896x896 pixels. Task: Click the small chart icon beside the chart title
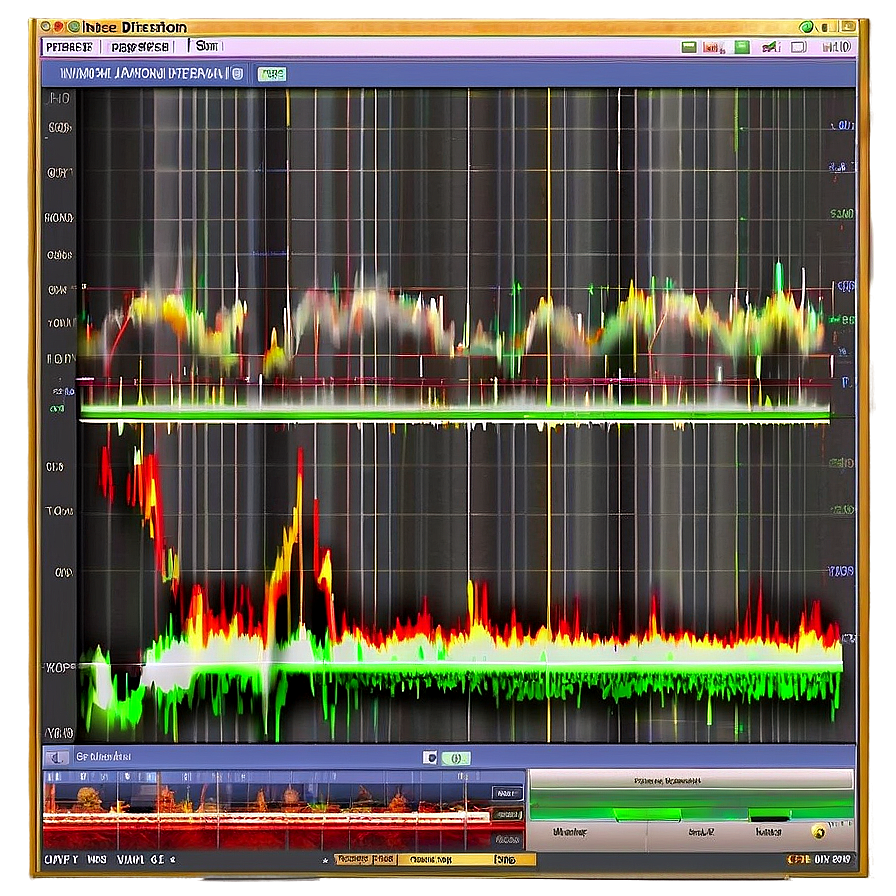pos(237,73)
